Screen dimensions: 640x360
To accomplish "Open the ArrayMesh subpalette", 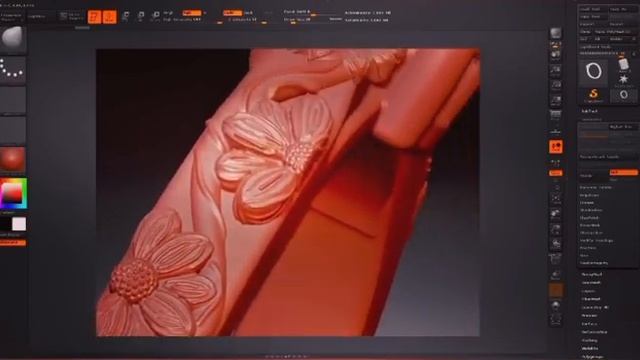I will [x=592, y=274].
